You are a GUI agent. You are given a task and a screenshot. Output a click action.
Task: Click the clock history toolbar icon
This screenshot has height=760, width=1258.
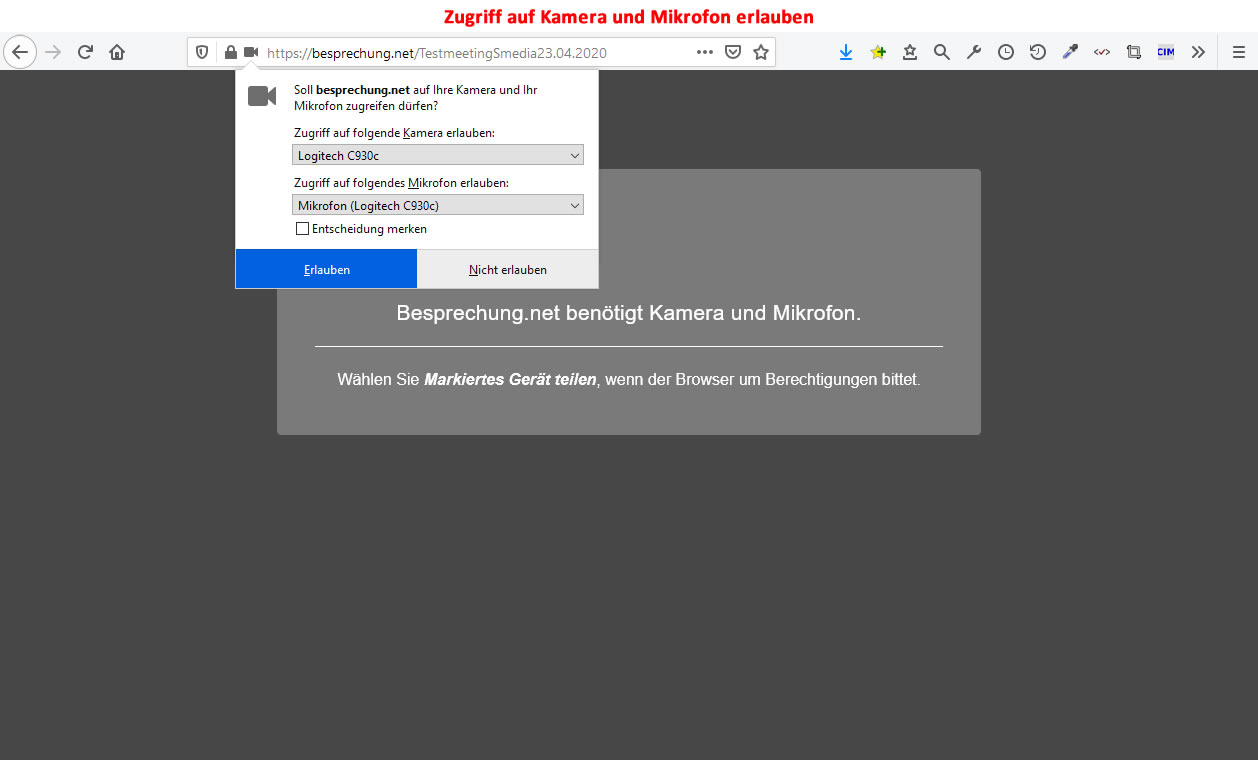point(1006,52)
